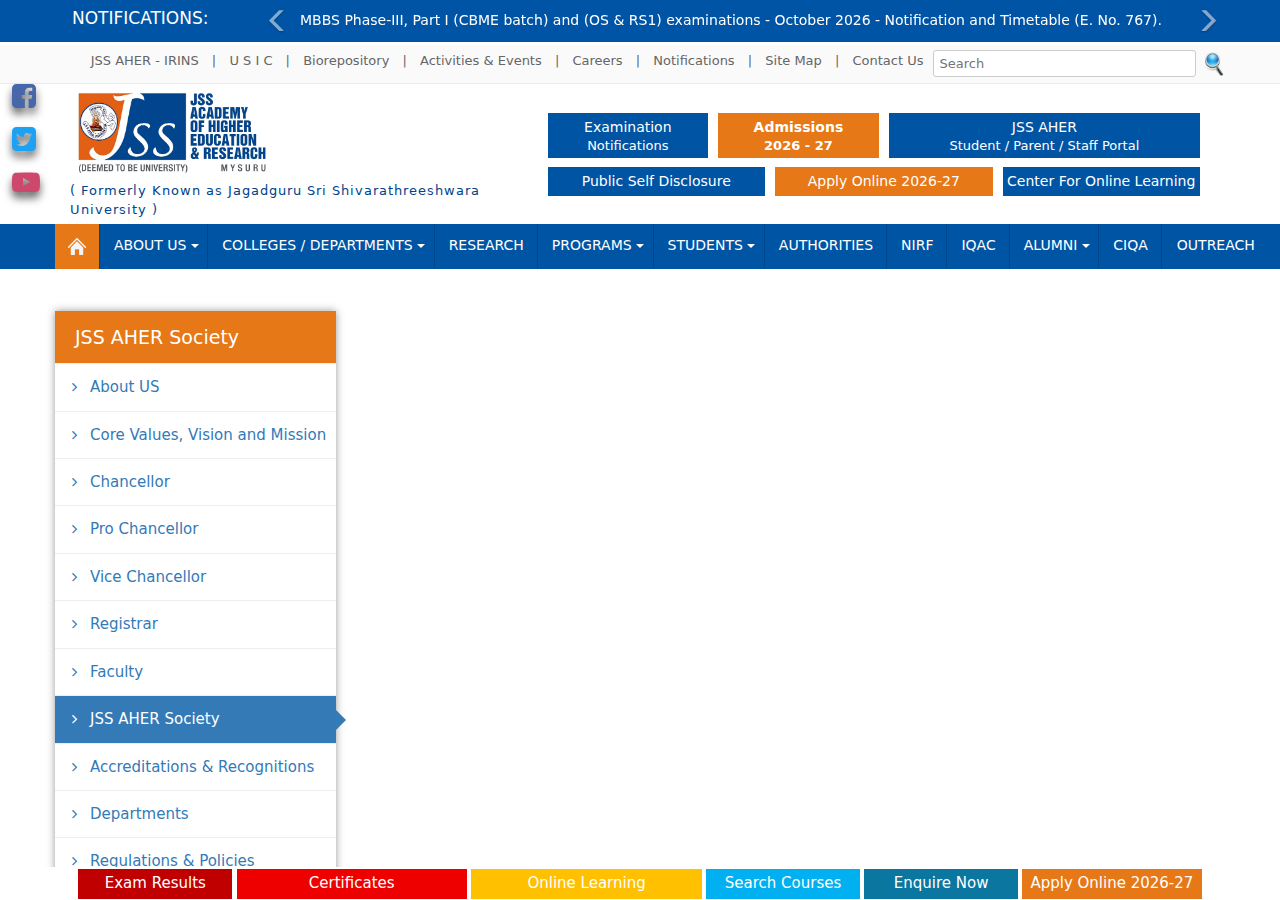Expand the ALUMNI dropdown menu

(x=1056, y=246)
